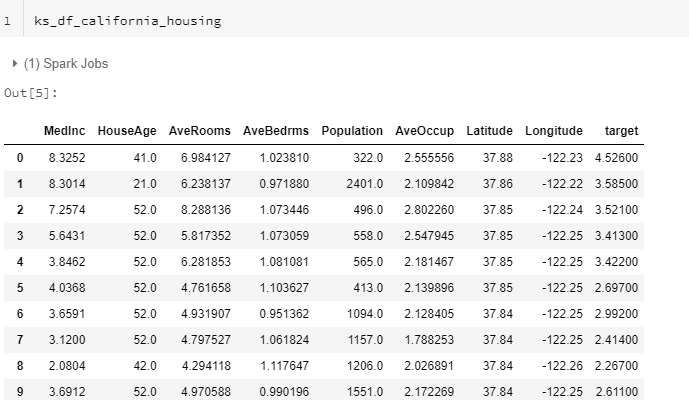Image resolution: width=689 pixels, height=400 pixels.
Task: Expand the Spark Jobs disclosure triangle
Action: tap(15, 64)
